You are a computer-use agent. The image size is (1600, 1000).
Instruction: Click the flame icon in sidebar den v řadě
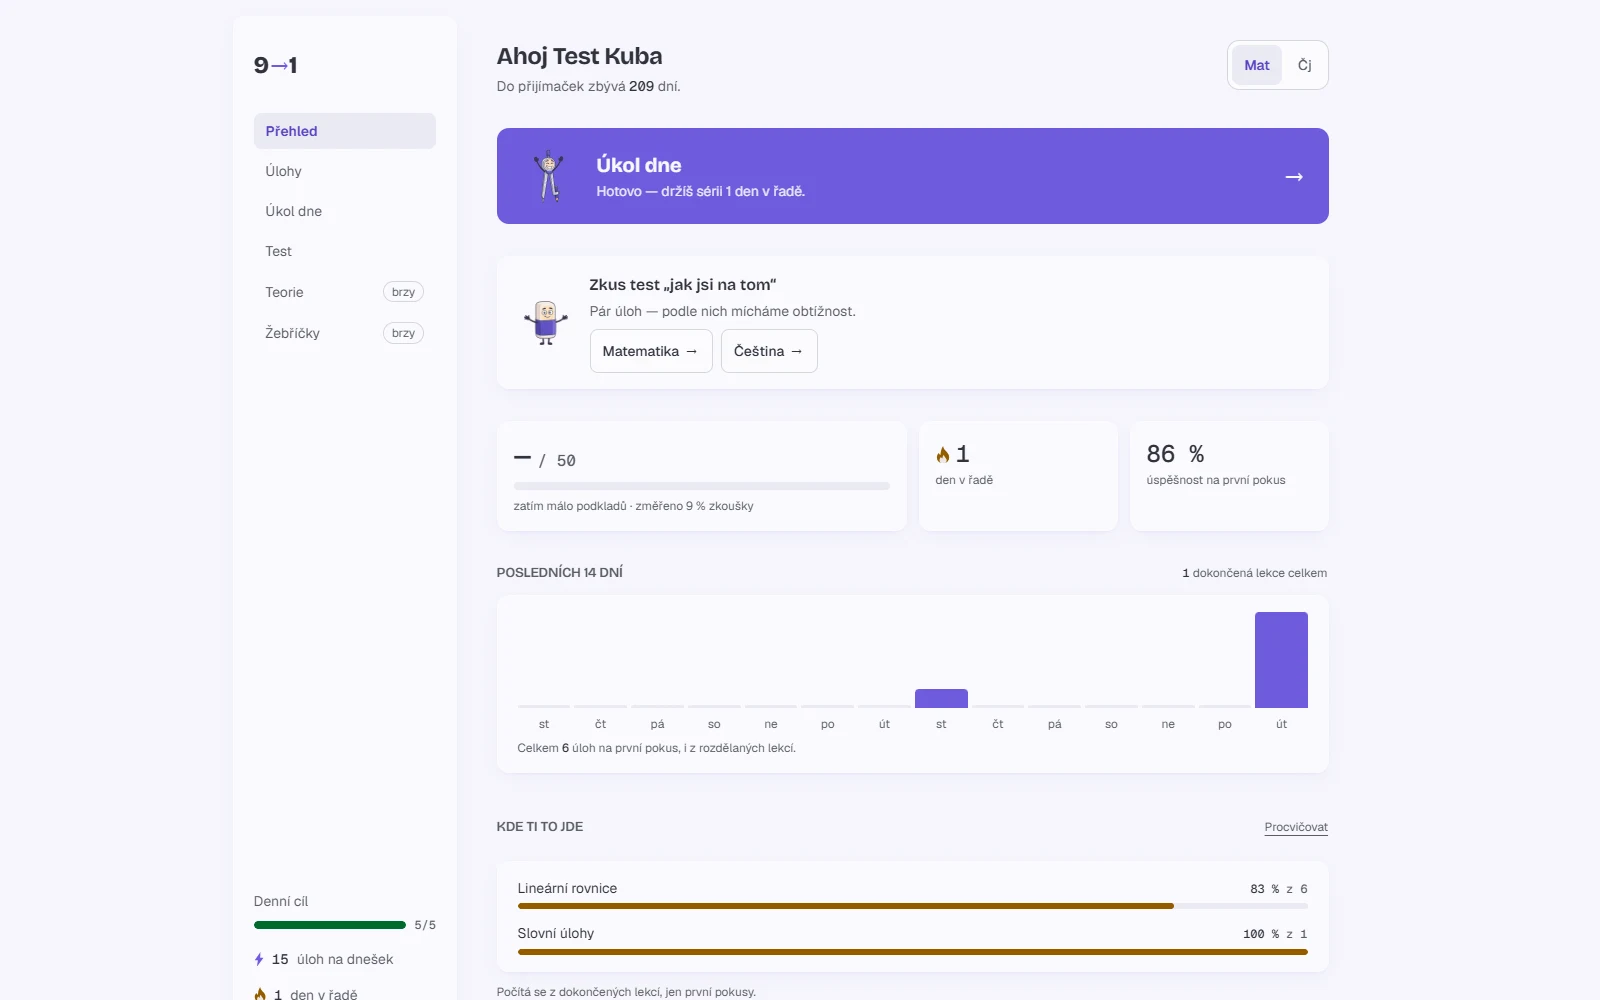(x=260, y=994)
